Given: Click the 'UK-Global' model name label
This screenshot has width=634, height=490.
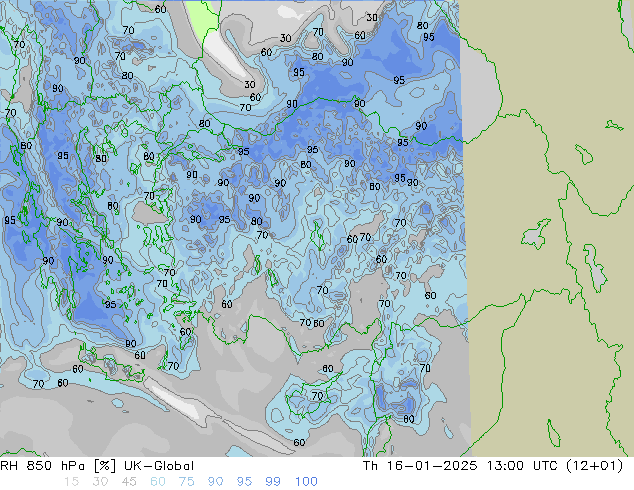Looking at the screenshot, I should [x=159, y=466].
